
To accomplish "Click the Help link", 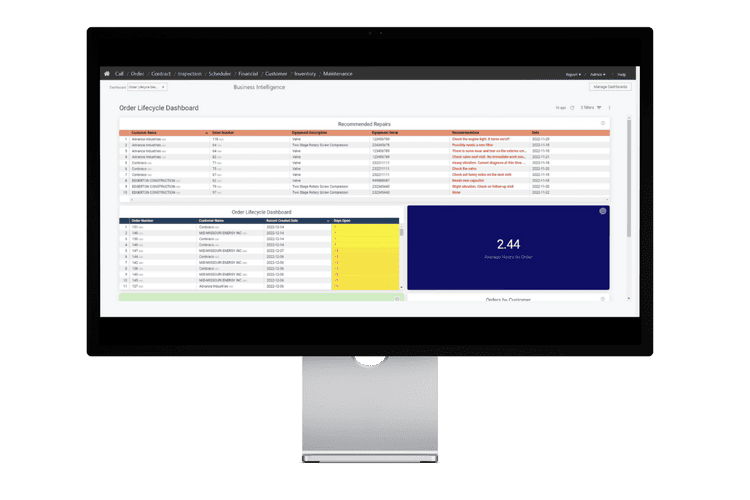I will click(622, 74).
